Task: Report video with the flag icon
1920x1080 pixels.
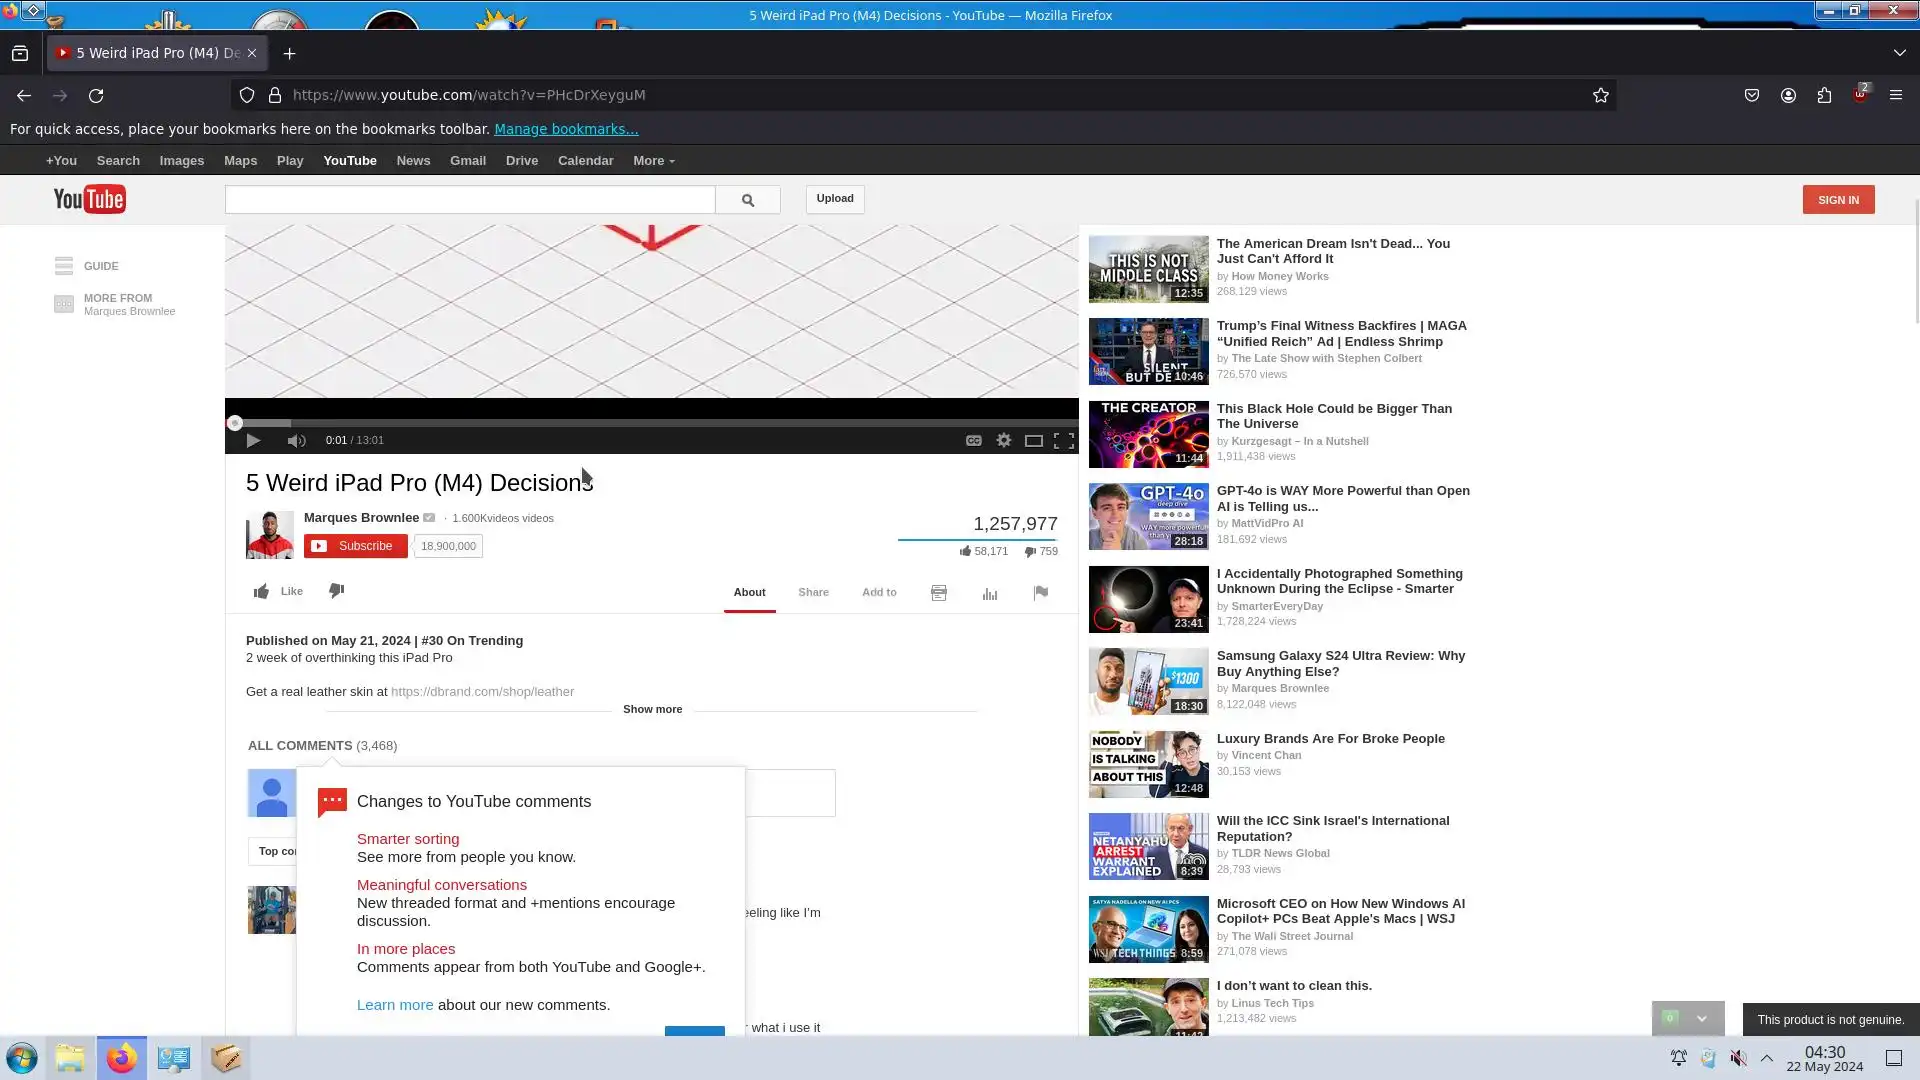Action: (x=1040, y=593)
